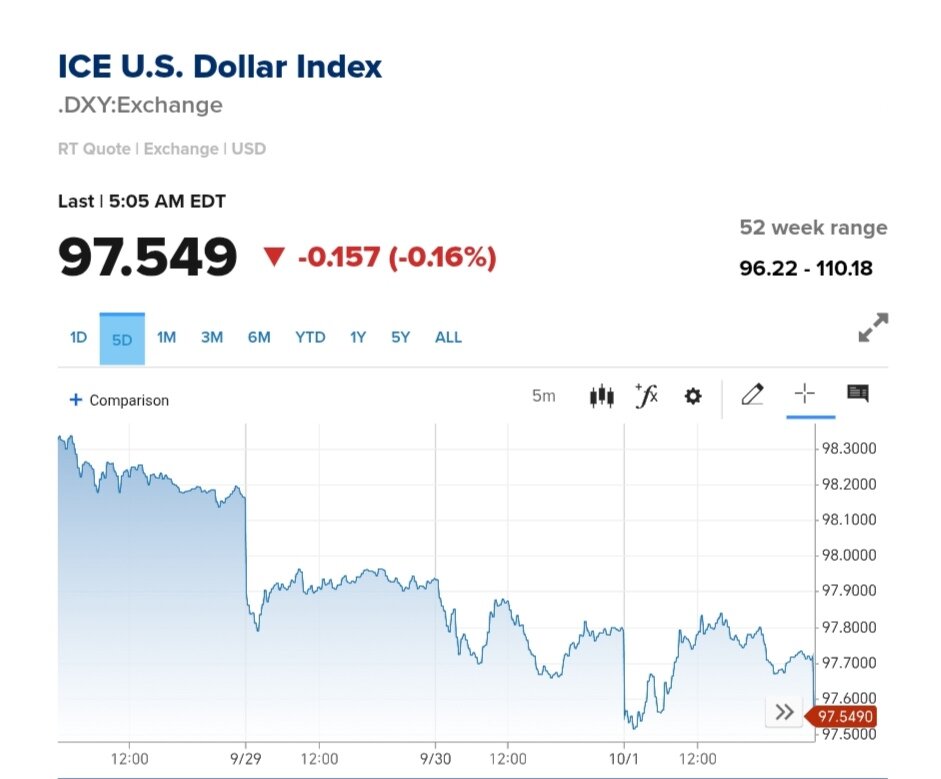
Task: Click the double-arrow scroll-to-latest button
Action: pyautogui.click(x=785, y=713)
